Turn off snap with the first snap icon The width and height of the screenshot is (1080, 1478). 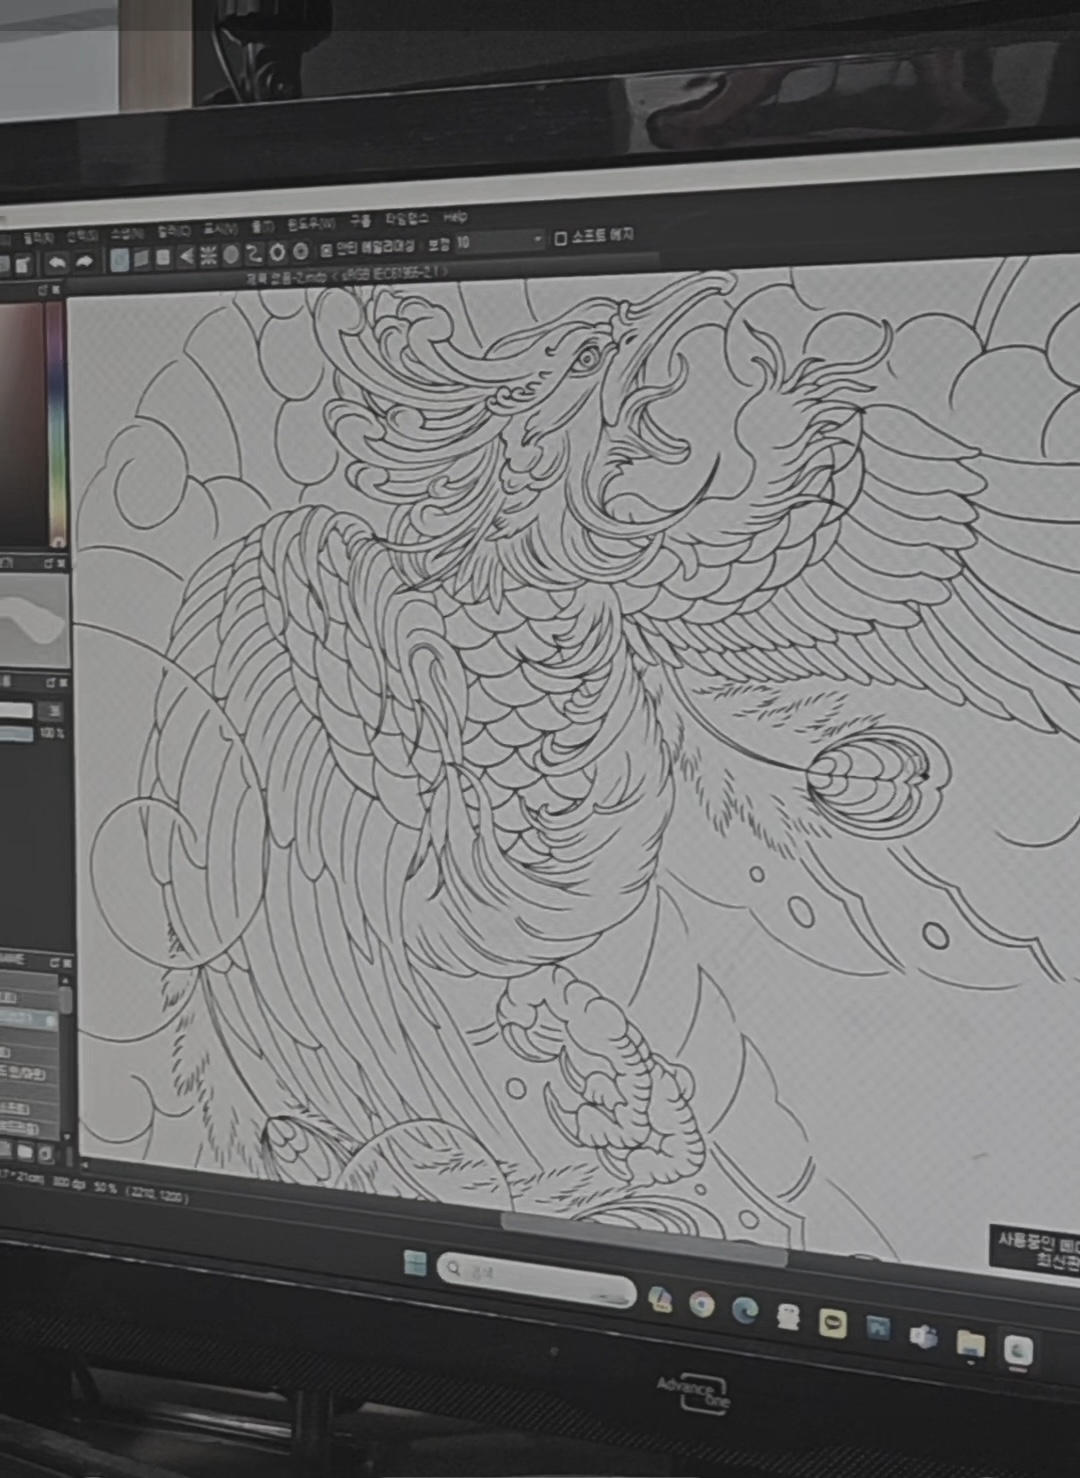(x=119, y=260)
